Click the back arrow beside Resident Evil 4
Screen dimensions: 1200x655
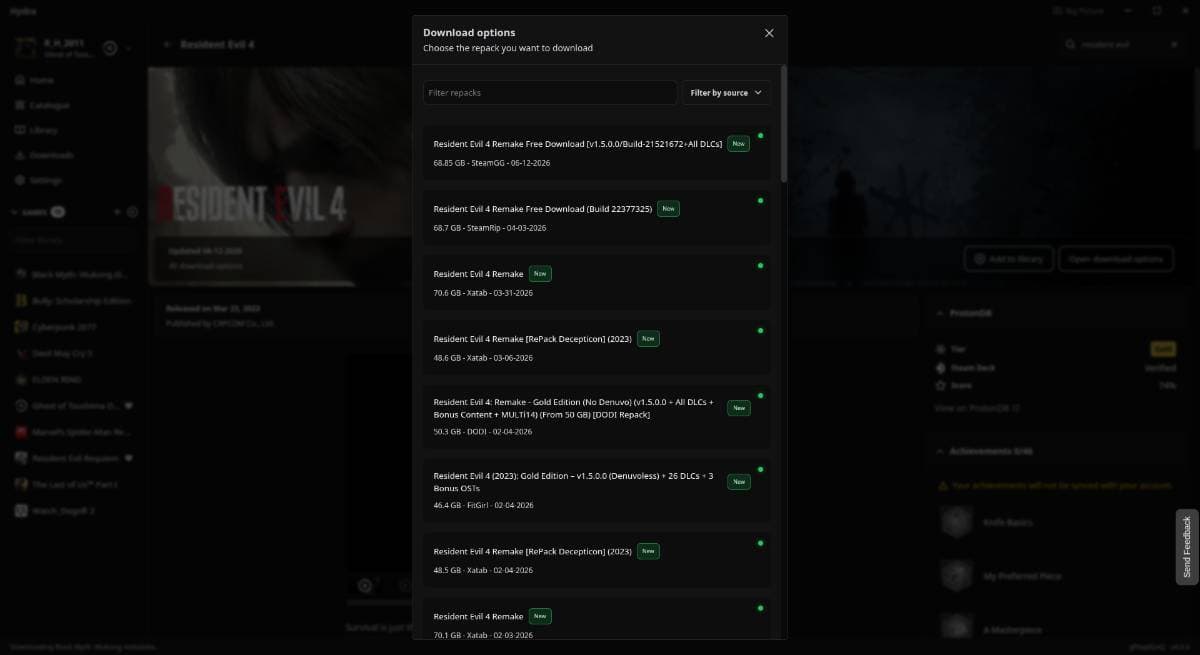pos(166,45)
